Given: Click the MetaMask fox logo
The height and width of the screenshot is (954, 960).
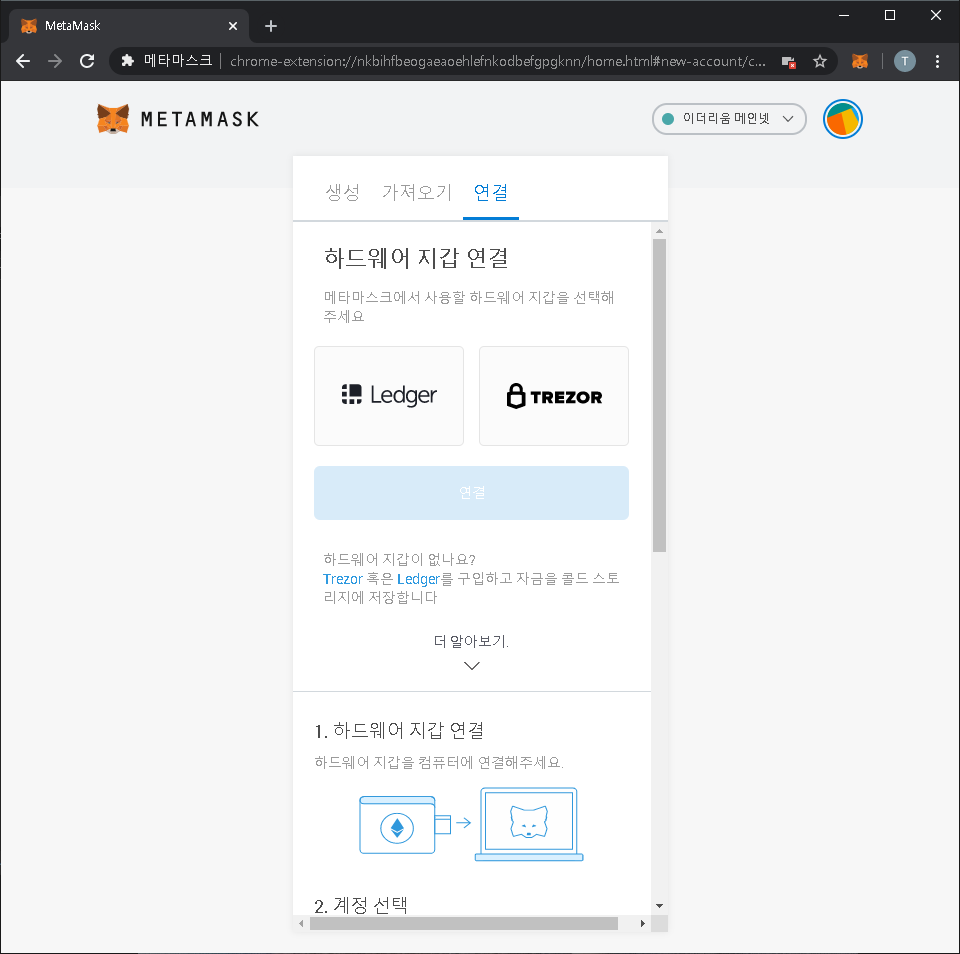Looking at the screenshot, I should [113, 118].
